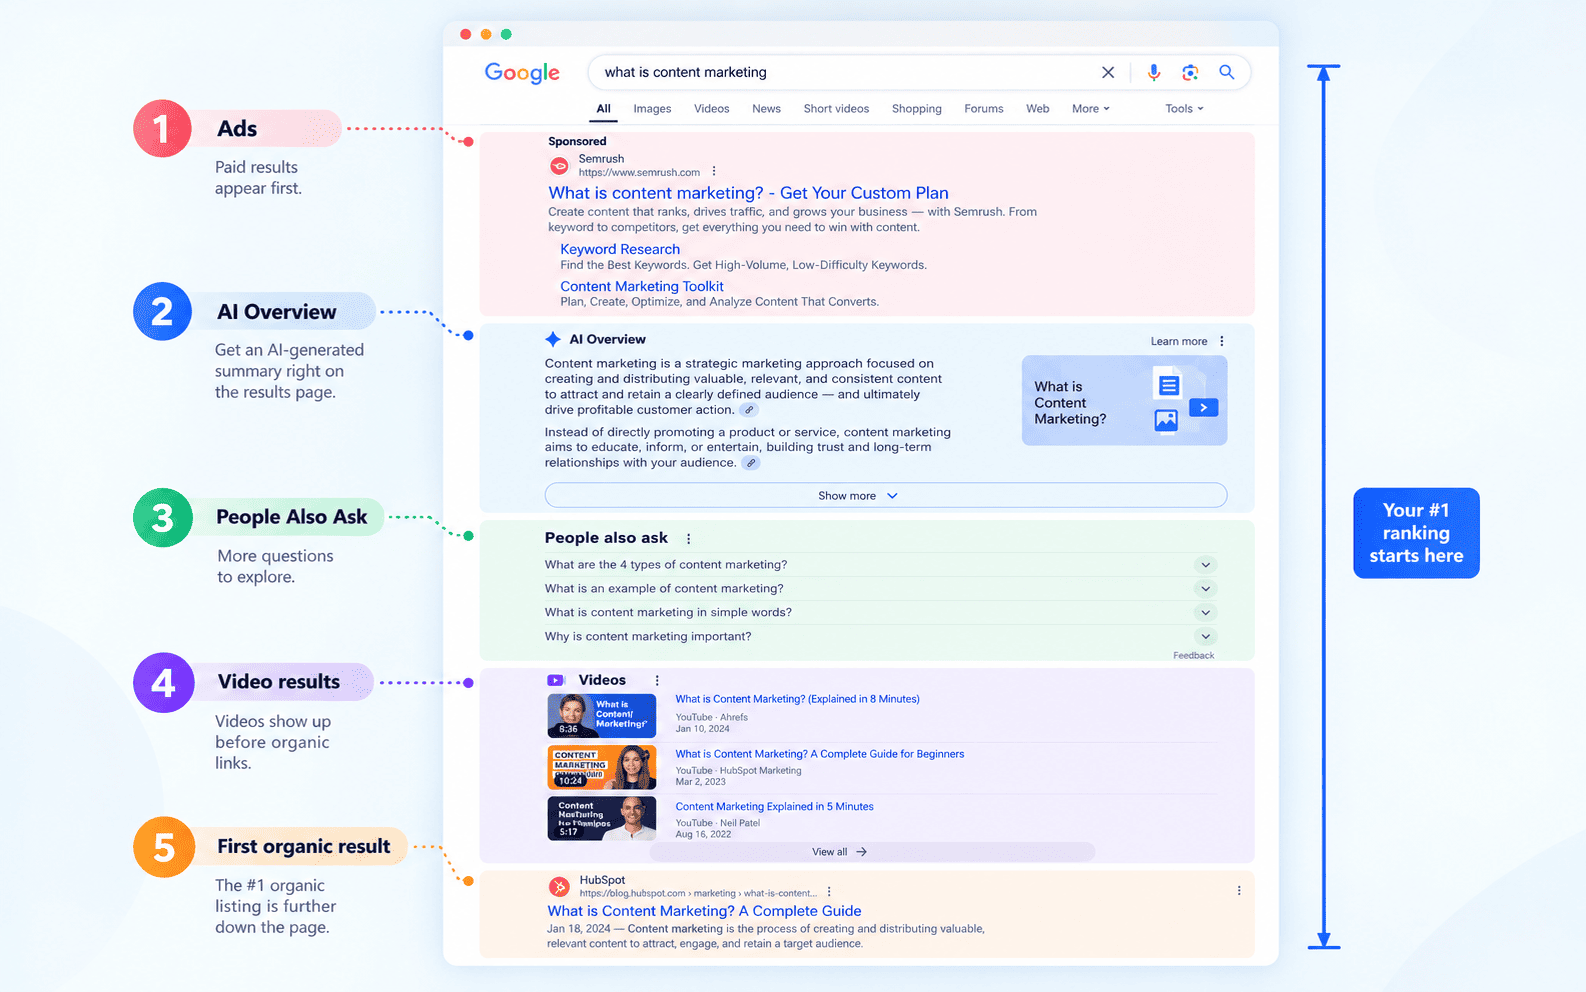Open the AI Overview three-dot options menu
1586x992 pixels.
(x=1222, y=341)
